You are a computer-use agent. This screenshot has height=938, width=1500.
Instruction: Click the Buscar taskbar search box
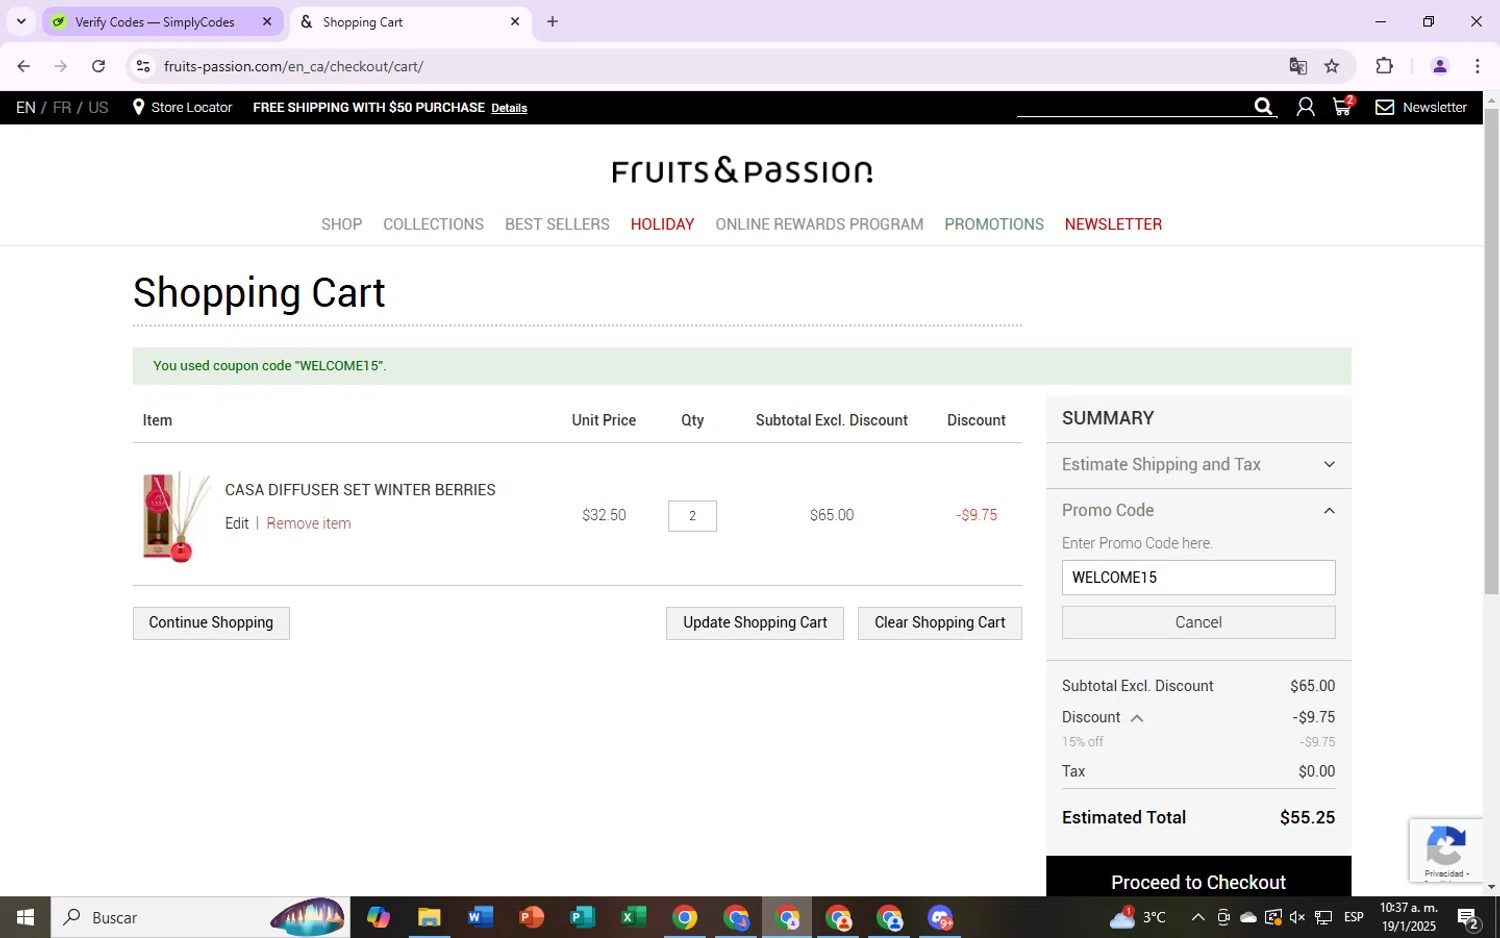coord(200,917)
